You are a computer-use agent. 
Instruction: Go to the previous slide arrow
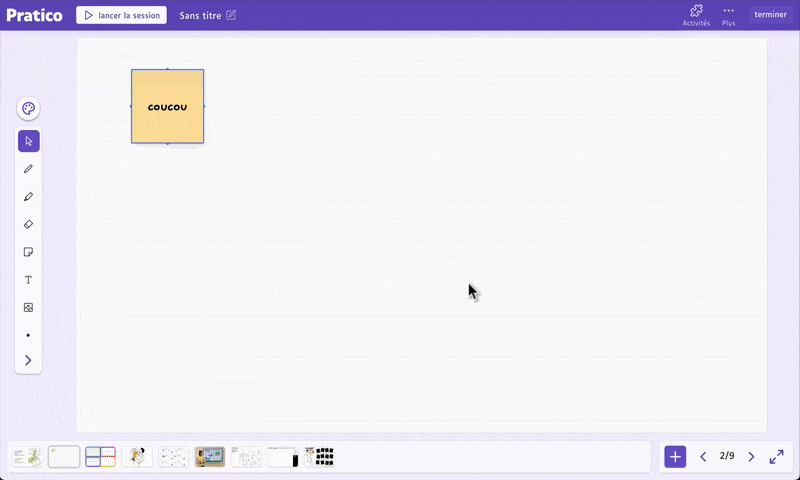(703, 457)
